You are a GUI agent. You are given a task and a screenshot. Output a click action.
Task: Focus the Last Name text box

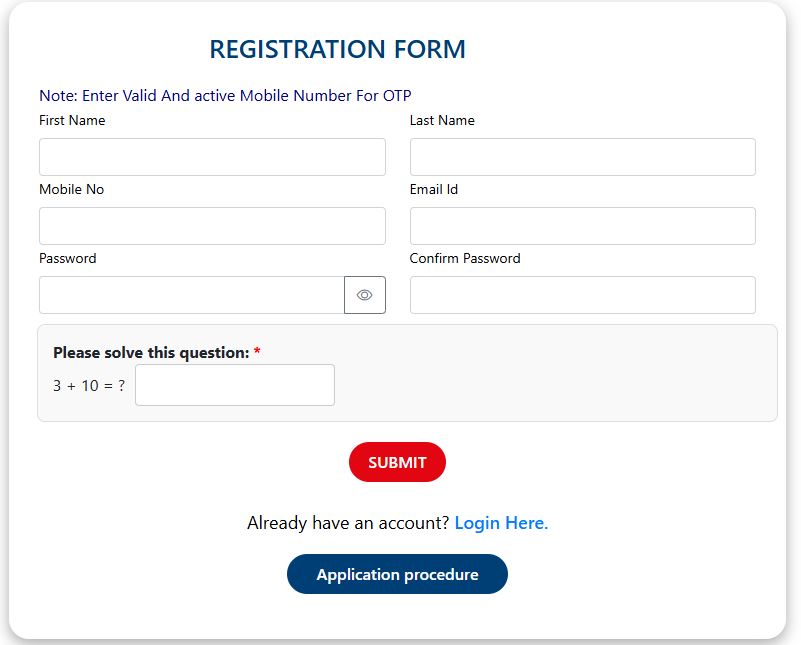point(582,157)
